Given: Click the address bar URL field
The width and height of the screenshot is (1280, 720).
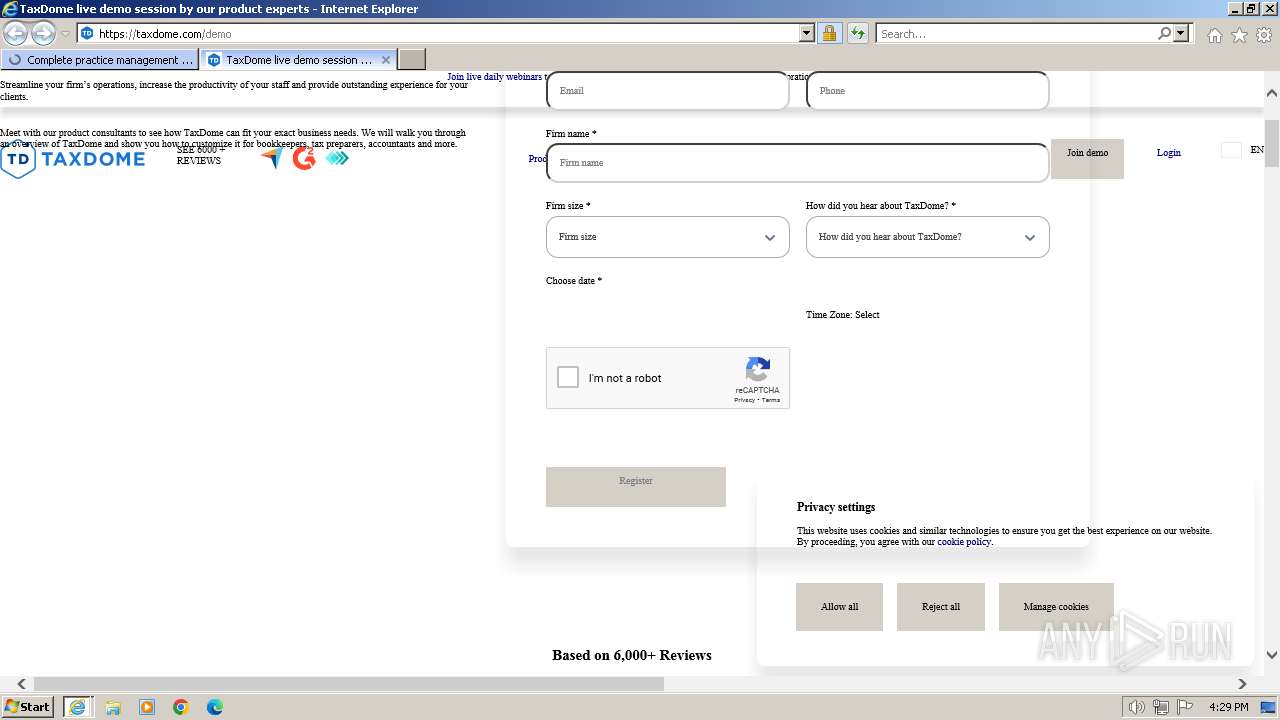Looking at the screenshot, I should coord(447,33).
